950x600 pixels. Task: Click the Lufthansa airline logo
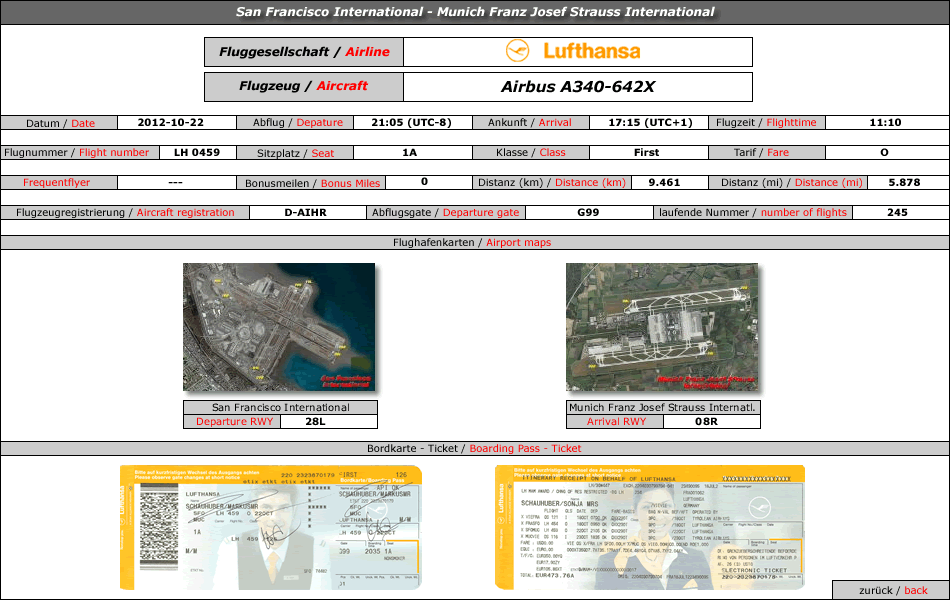573,51
